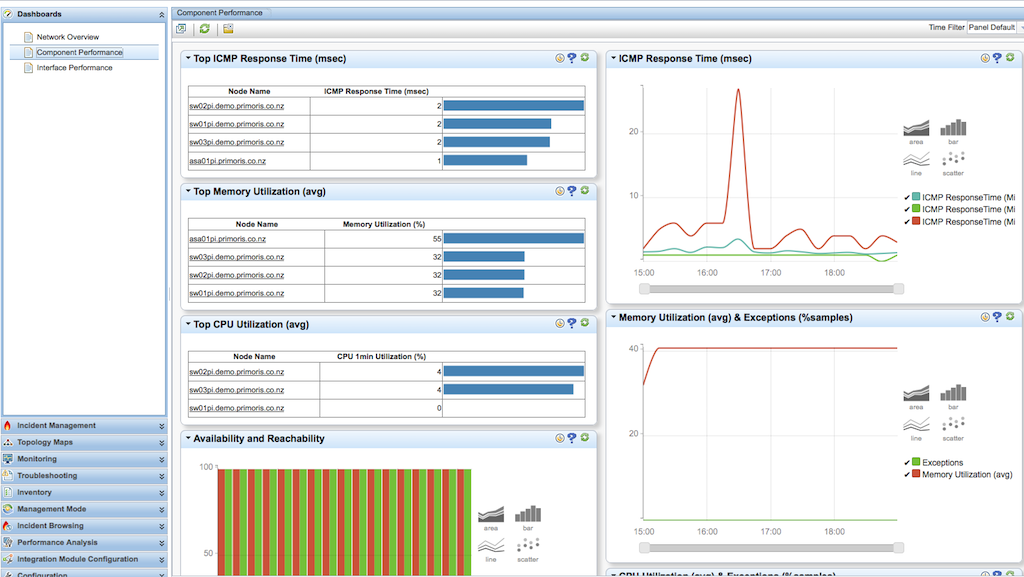Switch Availability and Reachability chart to bar
Image resolution: width=1024 pixels, height=577 pixels.
(528, 518)
